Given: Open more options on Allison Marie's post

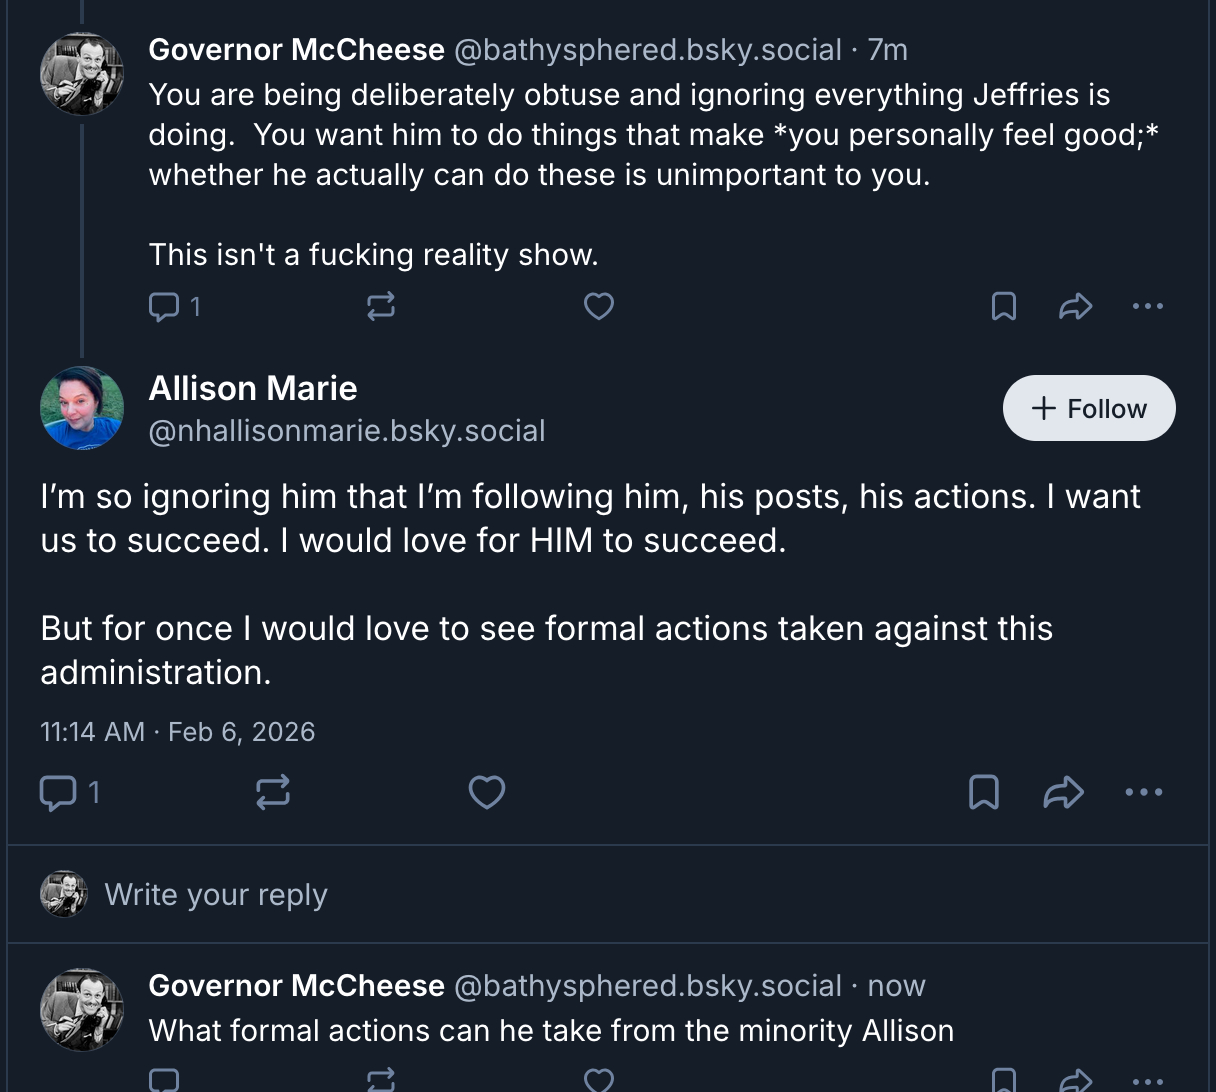Looking at the screenshot, I should pyautogui.click(x=1143, y=792).
